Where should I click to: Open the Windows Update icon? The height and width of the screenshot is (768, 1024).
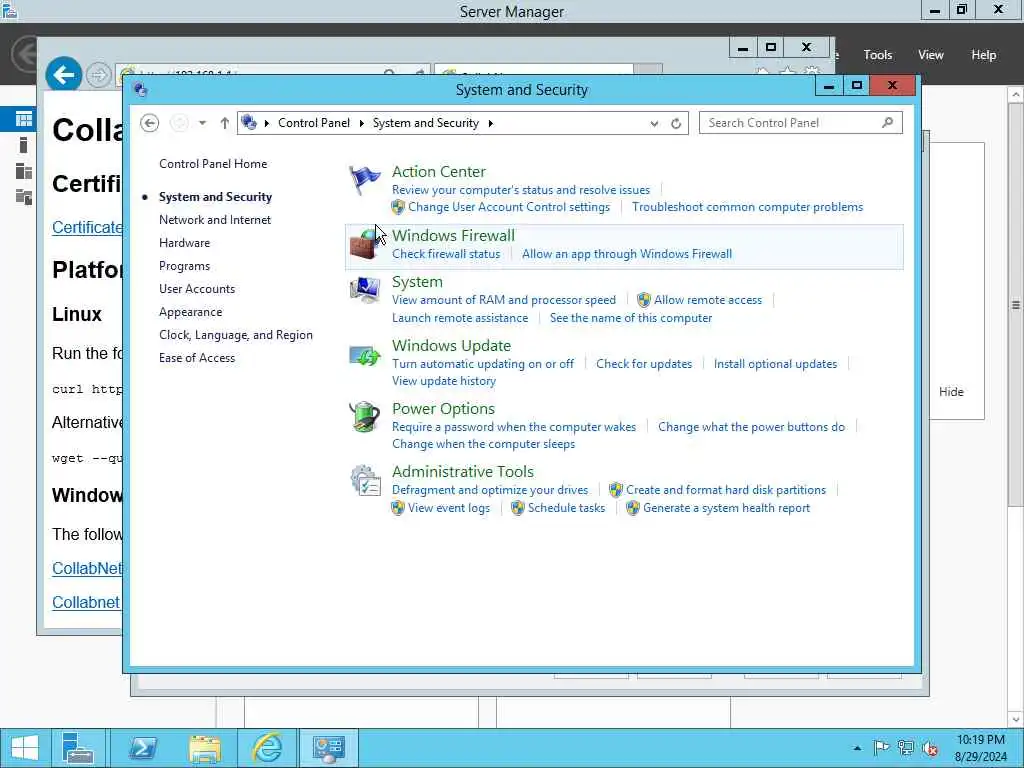click(364, 356)
